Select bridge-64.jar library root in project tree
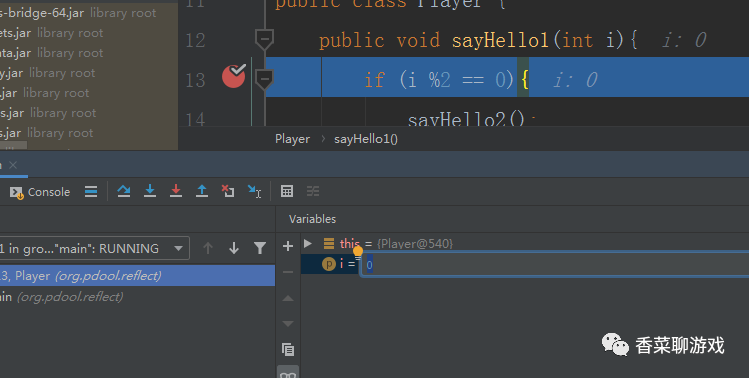This screenshot has width=749, height=378. pos(78,13)
